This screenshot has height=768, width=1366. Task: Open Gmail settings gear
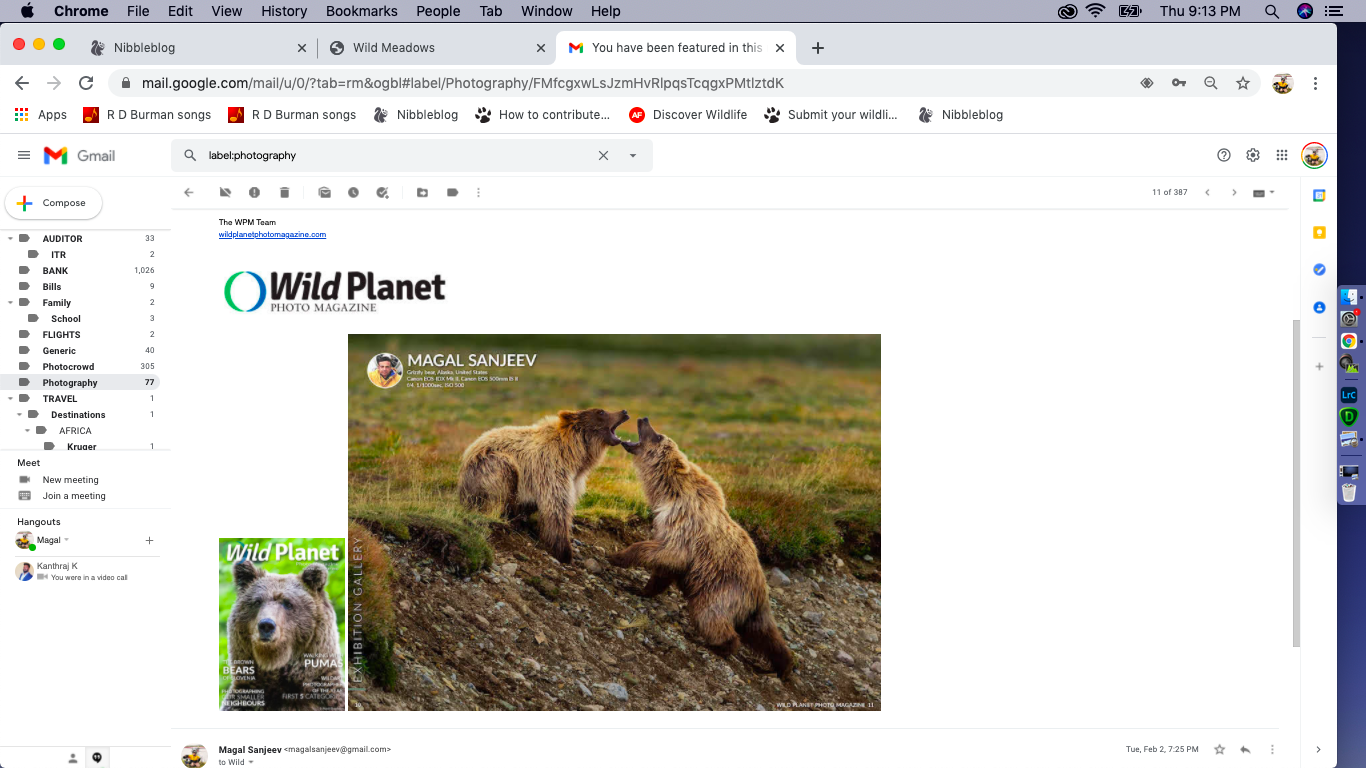1253,155
